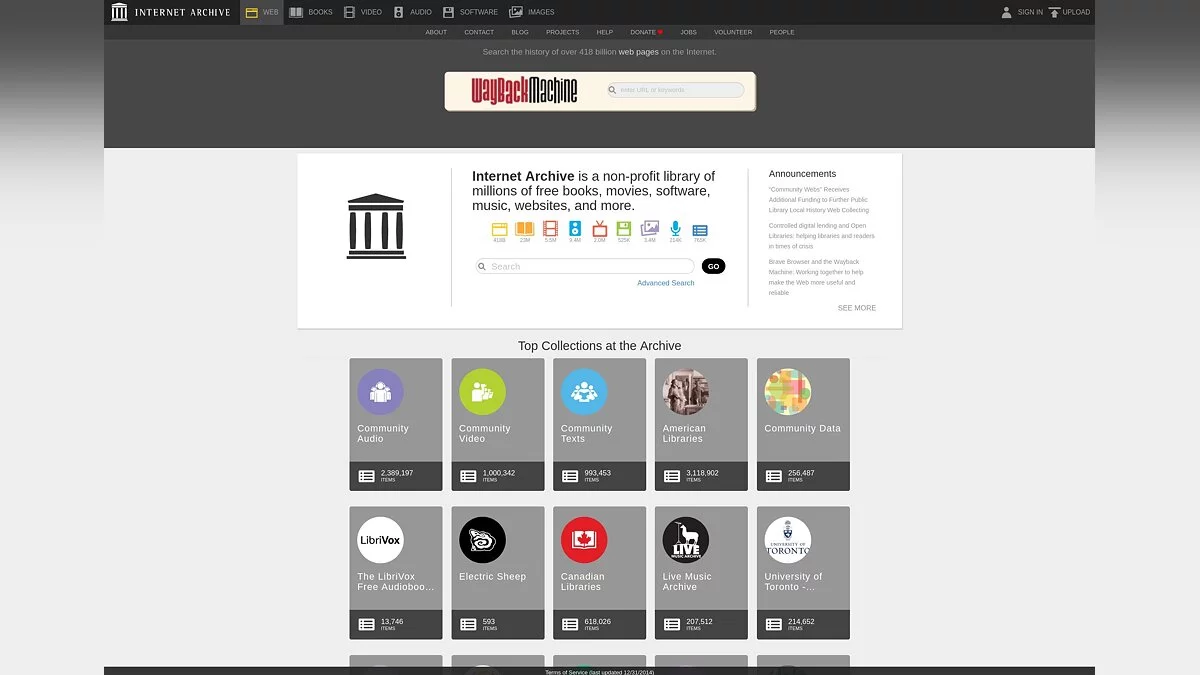1200x675 pixels.
Task: Click the Internet Archive logo in top bar
Action: pyautogui.click(x=170, y=12)
